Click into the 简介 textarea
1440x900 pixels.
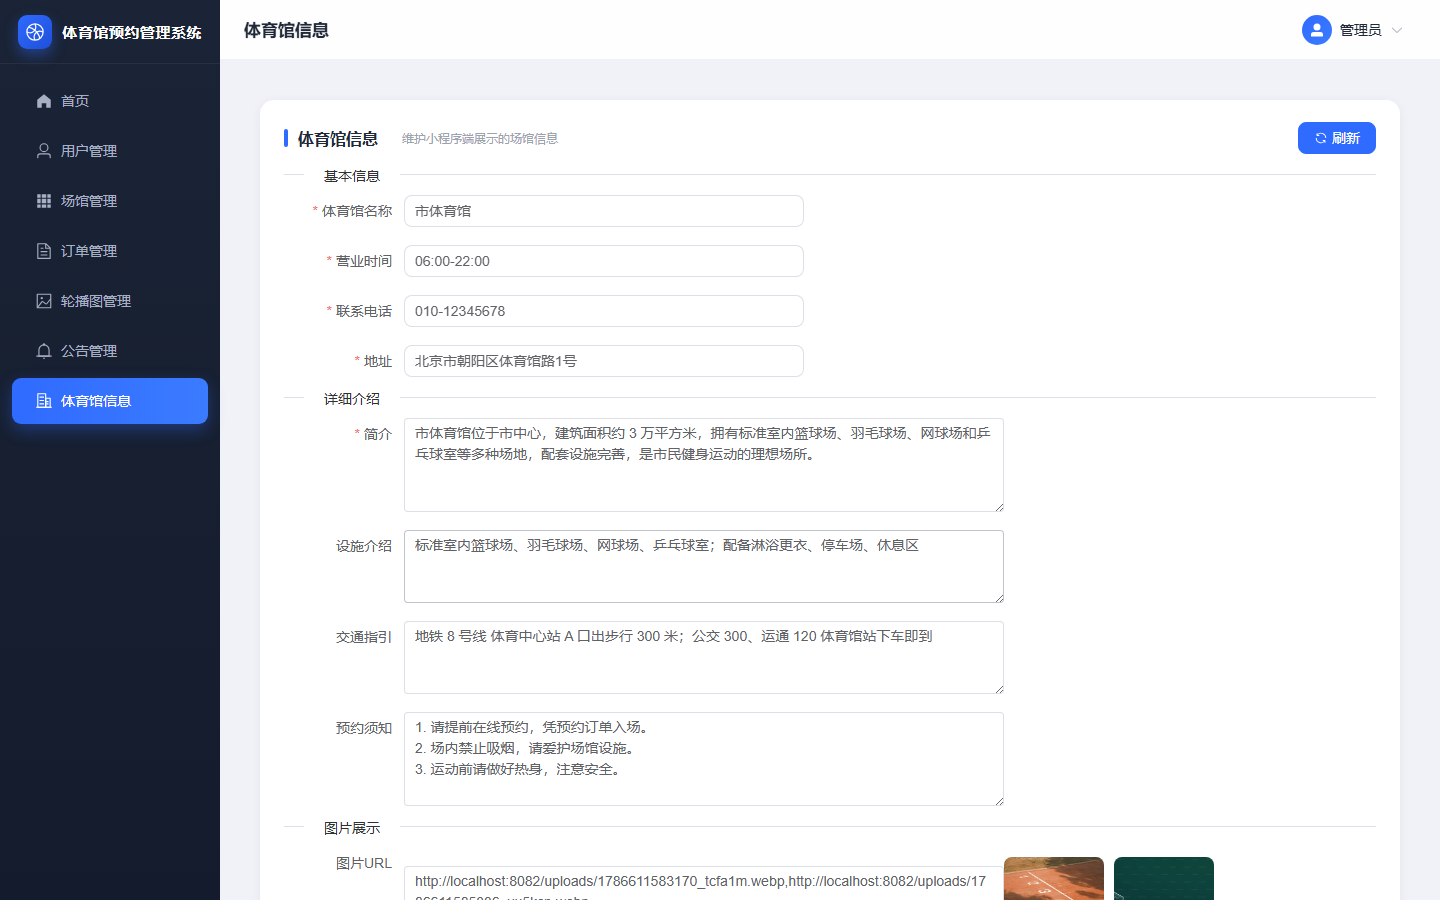[x=704, y=465]
